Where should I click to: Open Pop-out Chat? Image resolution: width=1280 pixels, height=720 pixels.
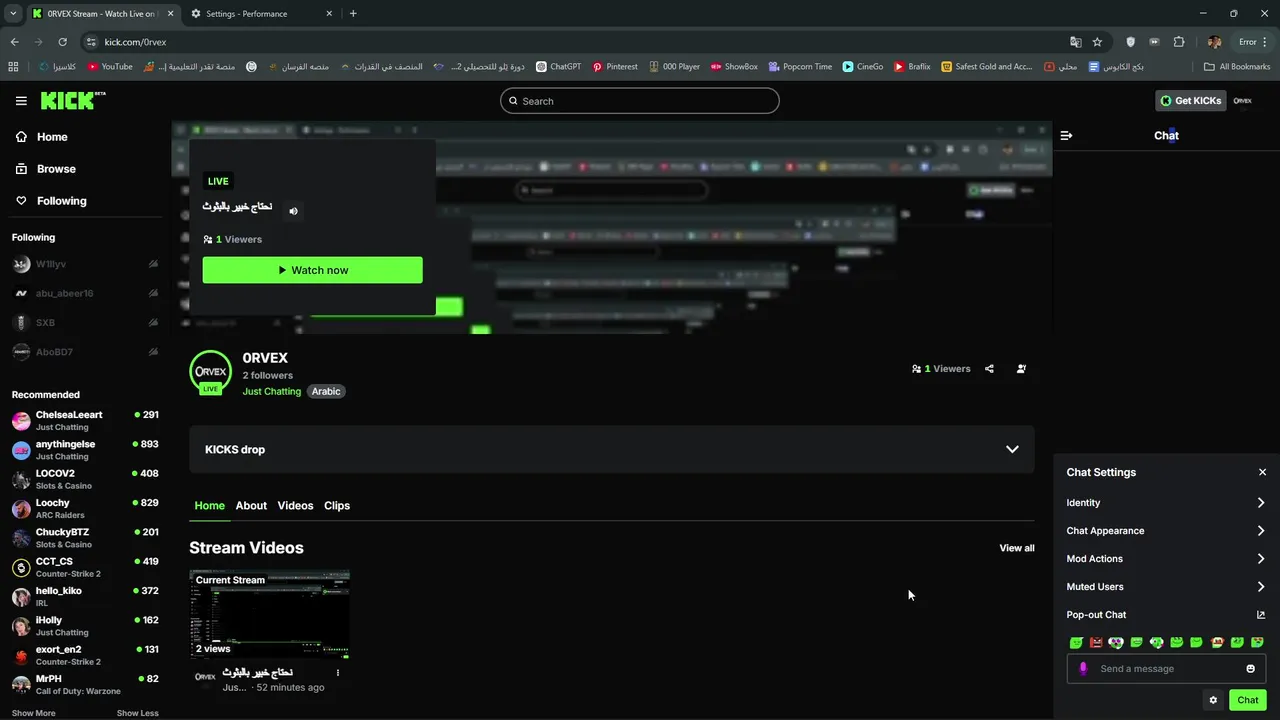1166,615
